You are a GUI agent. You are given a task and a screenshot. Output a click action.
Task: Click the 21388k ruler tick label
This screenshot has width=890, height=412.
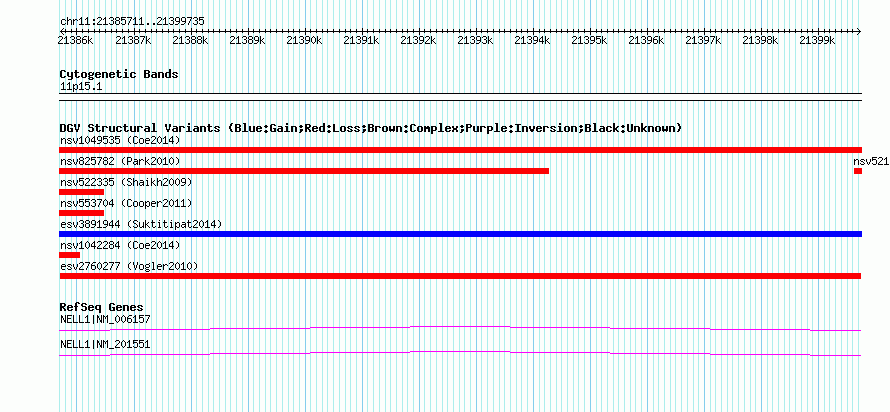pos(191,40)
